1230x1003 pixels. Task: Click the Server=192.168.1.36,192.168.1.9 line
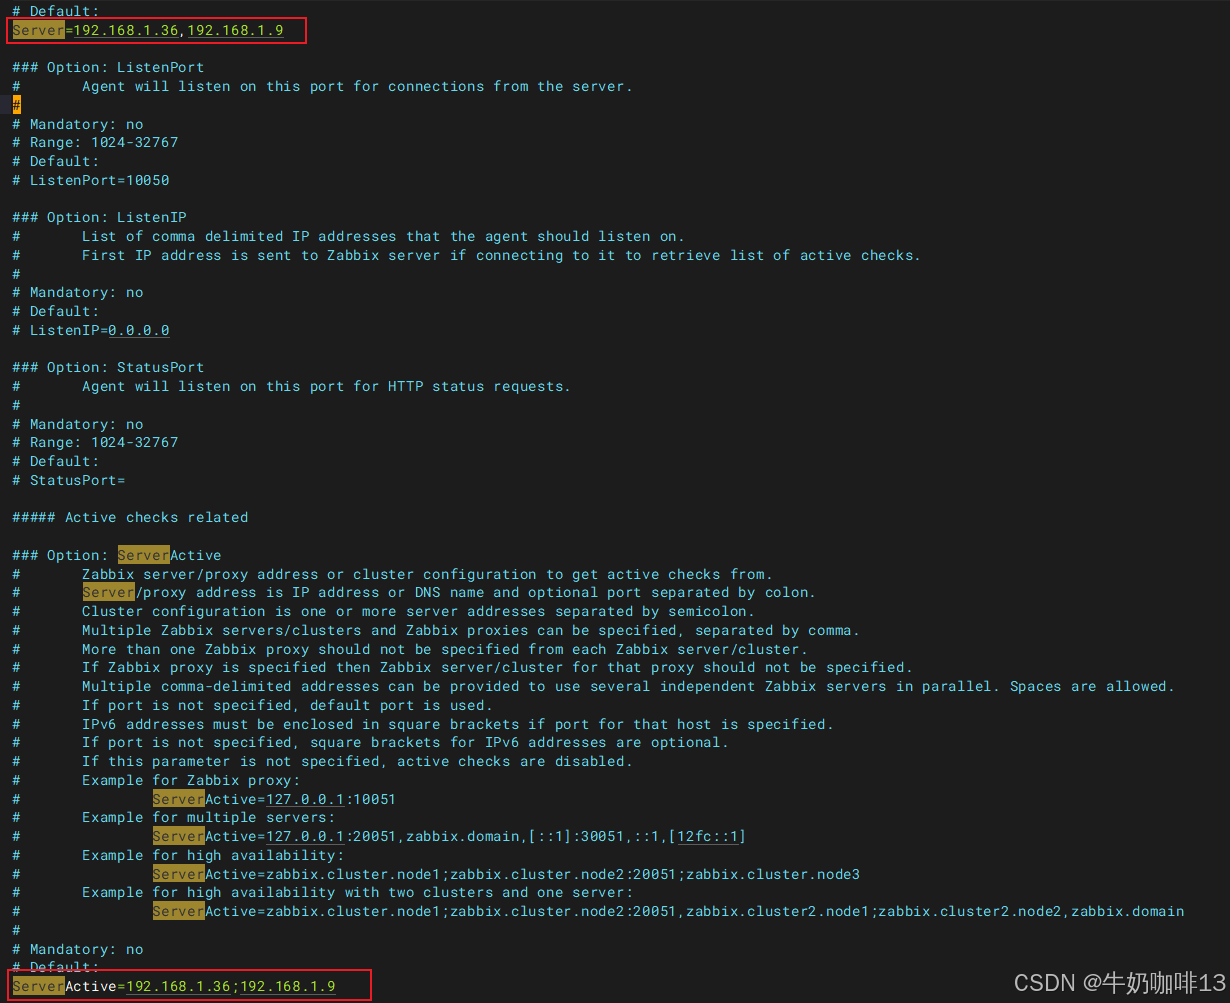point(148,31)
